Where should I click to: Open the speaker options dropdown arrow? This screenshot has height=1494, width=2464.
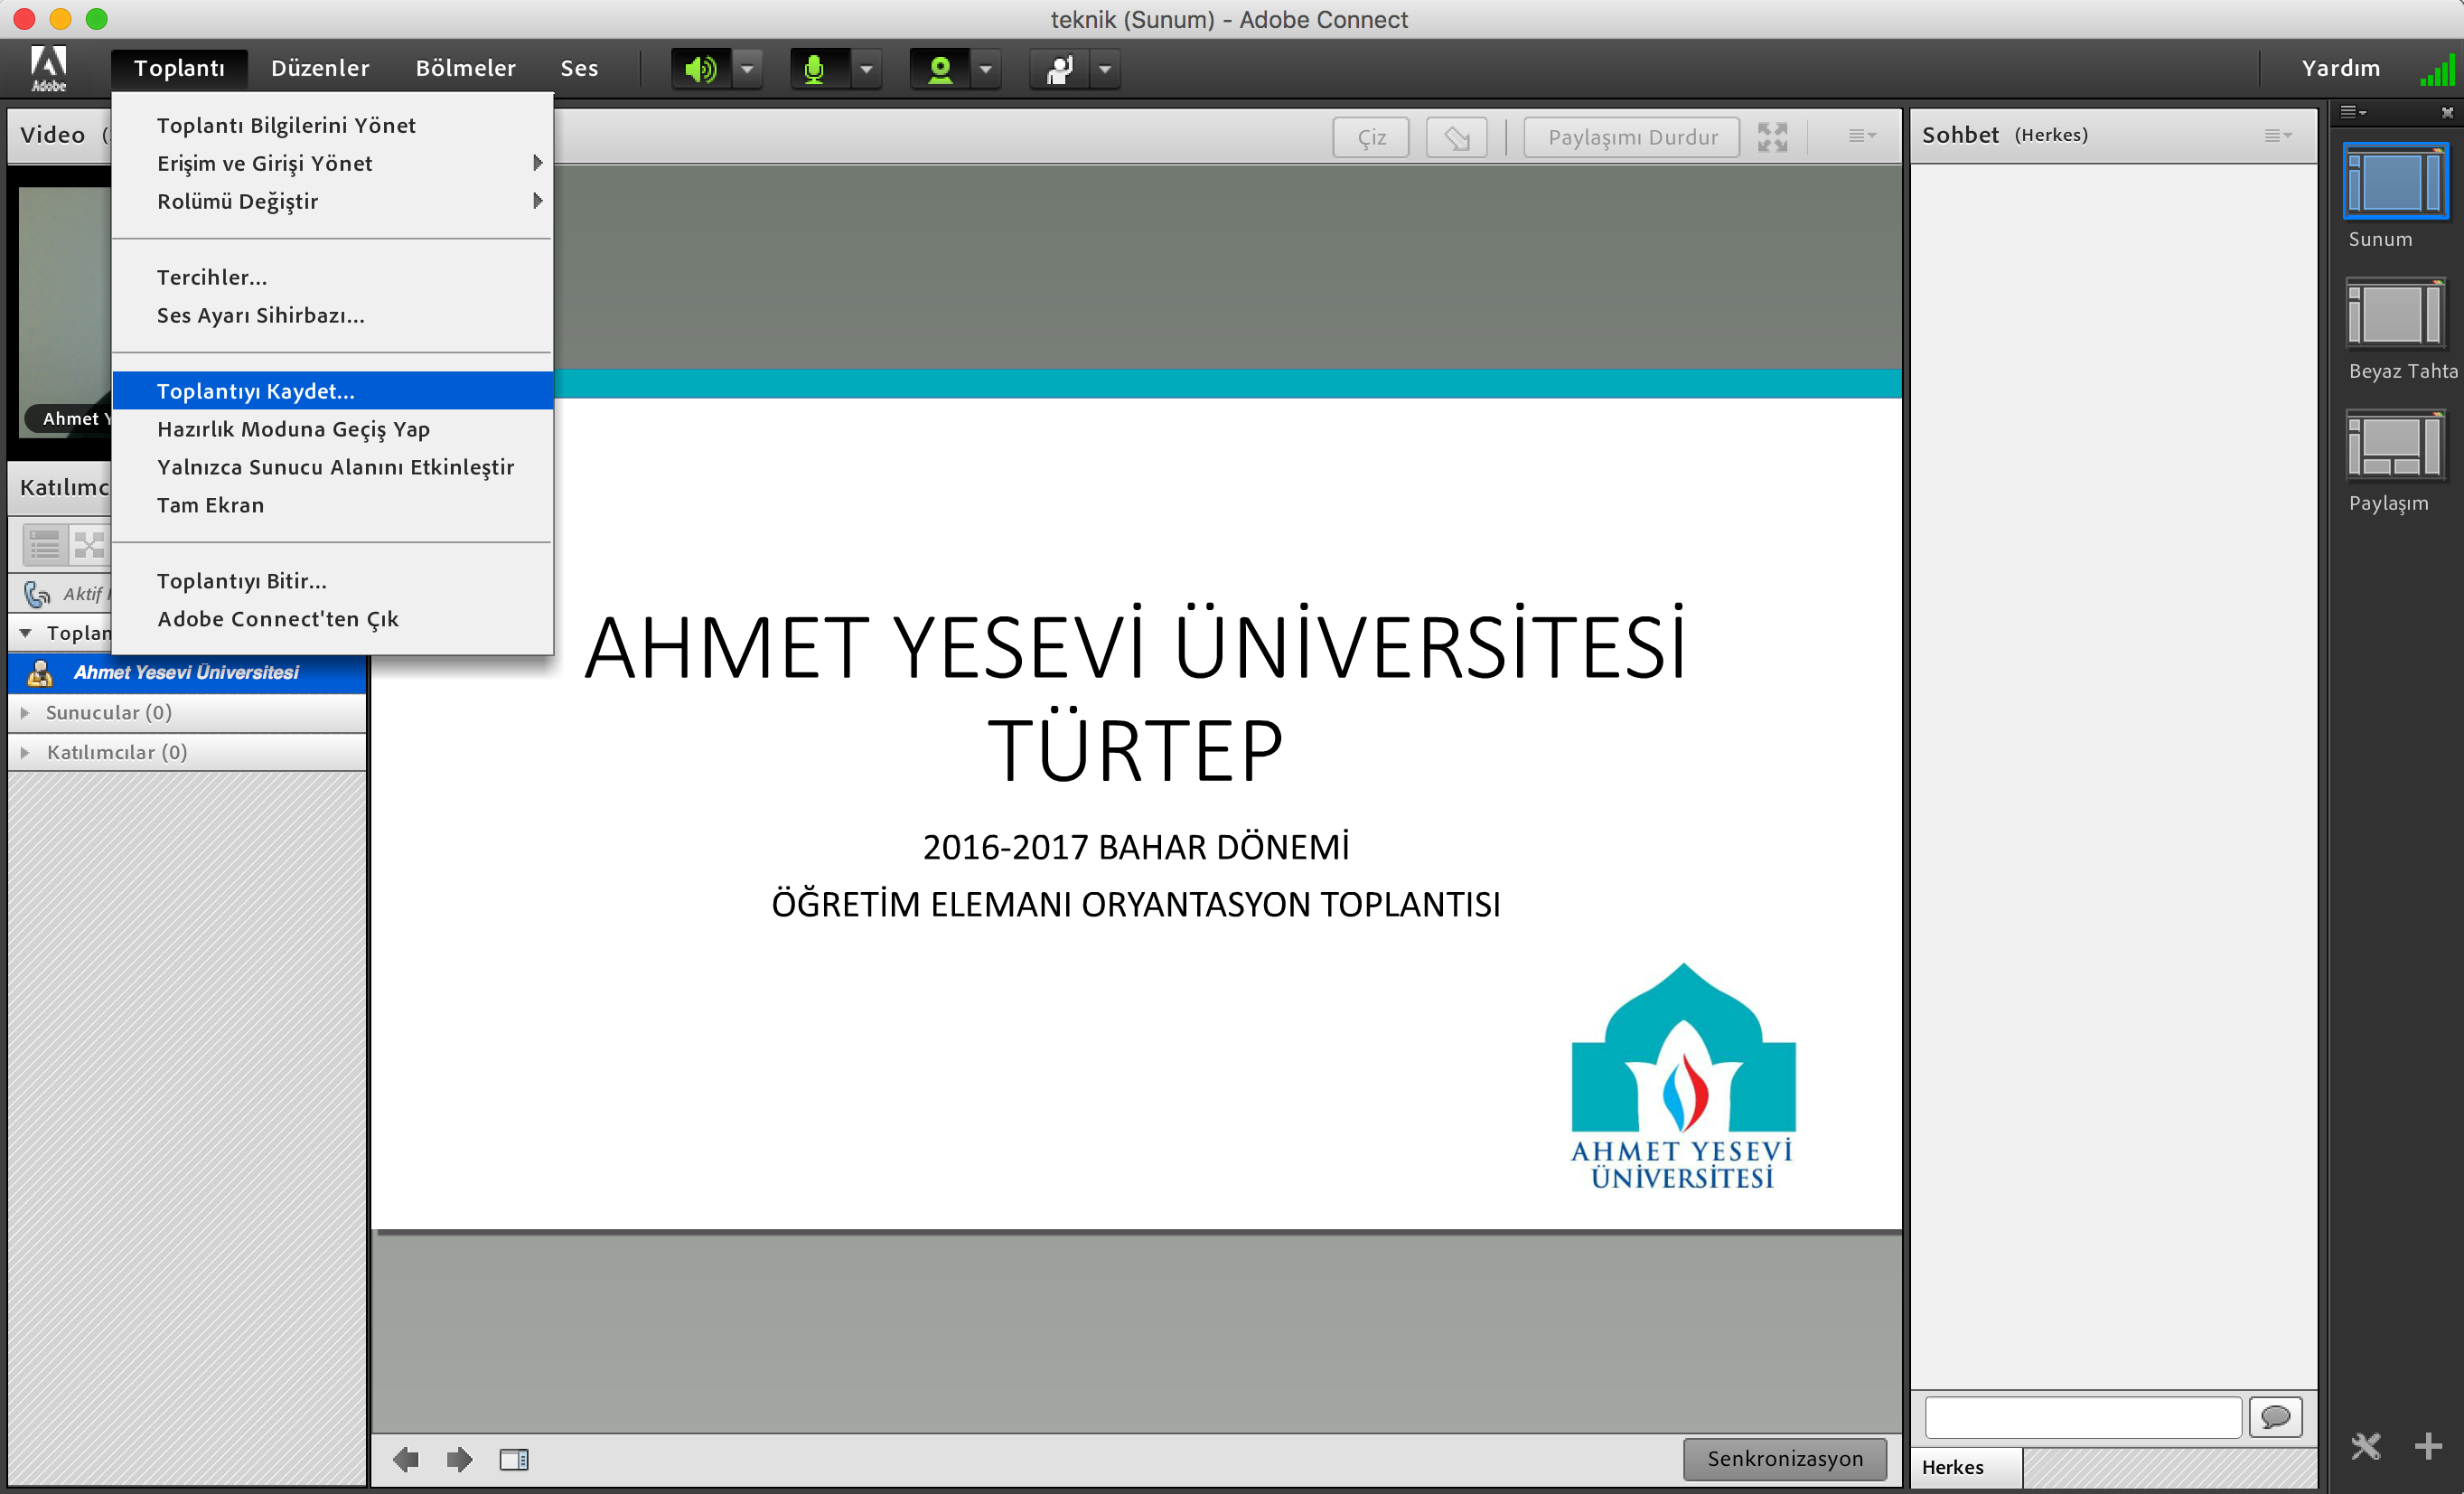747,69
